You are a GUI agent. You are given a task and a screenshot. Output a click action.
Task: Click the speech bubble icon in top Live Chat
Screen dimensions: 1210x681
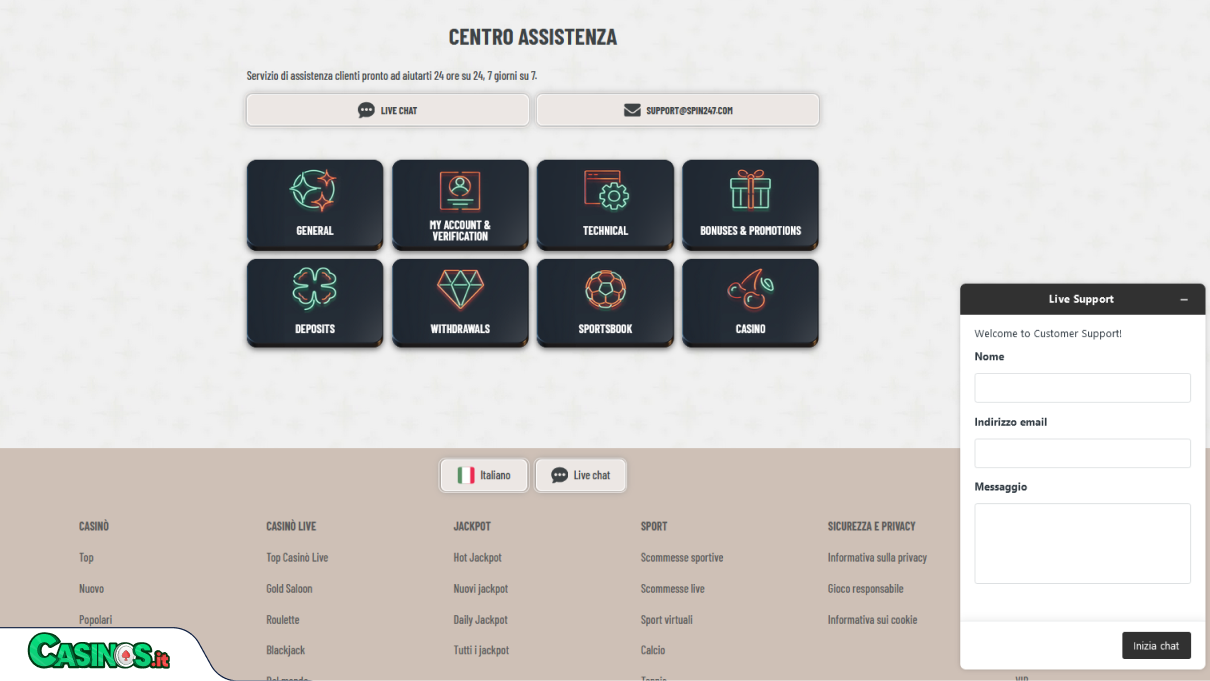(x=366, y=110)
